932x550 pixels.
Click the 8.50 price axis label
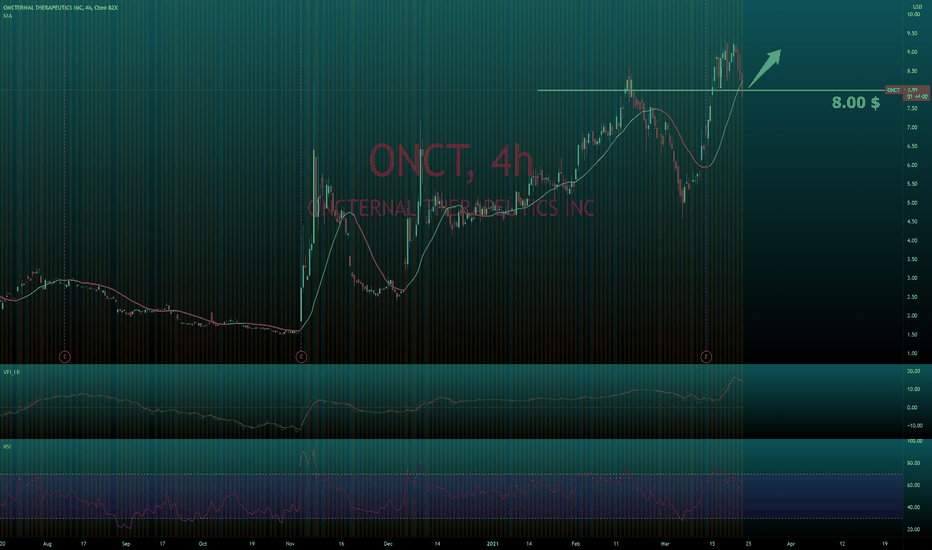(912, 71)
